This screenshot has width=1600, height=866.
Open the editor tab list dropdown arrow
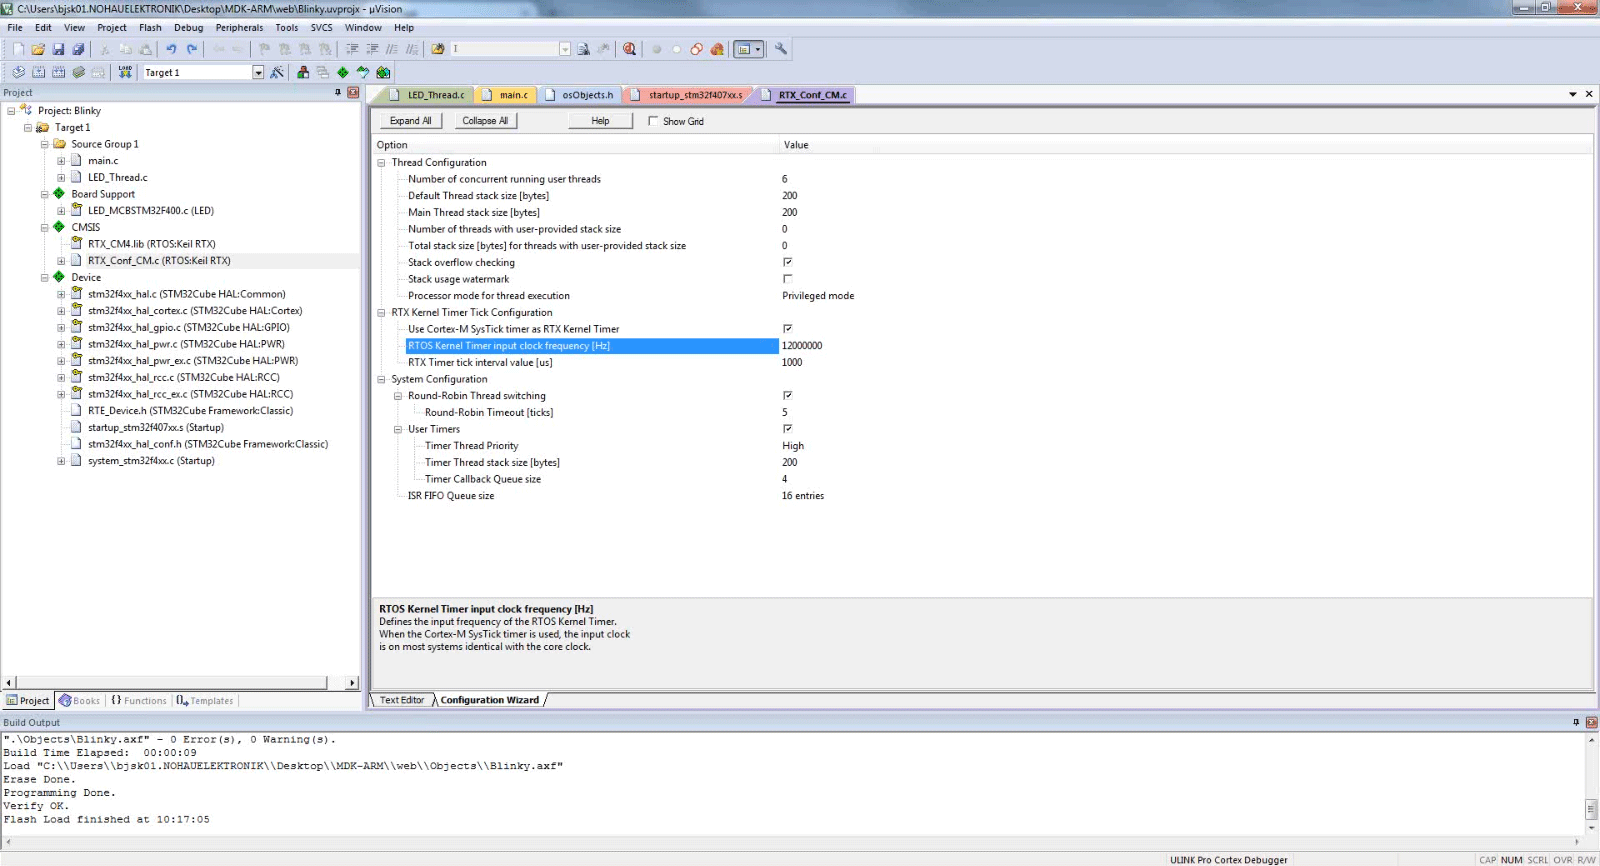(1573, 94)
